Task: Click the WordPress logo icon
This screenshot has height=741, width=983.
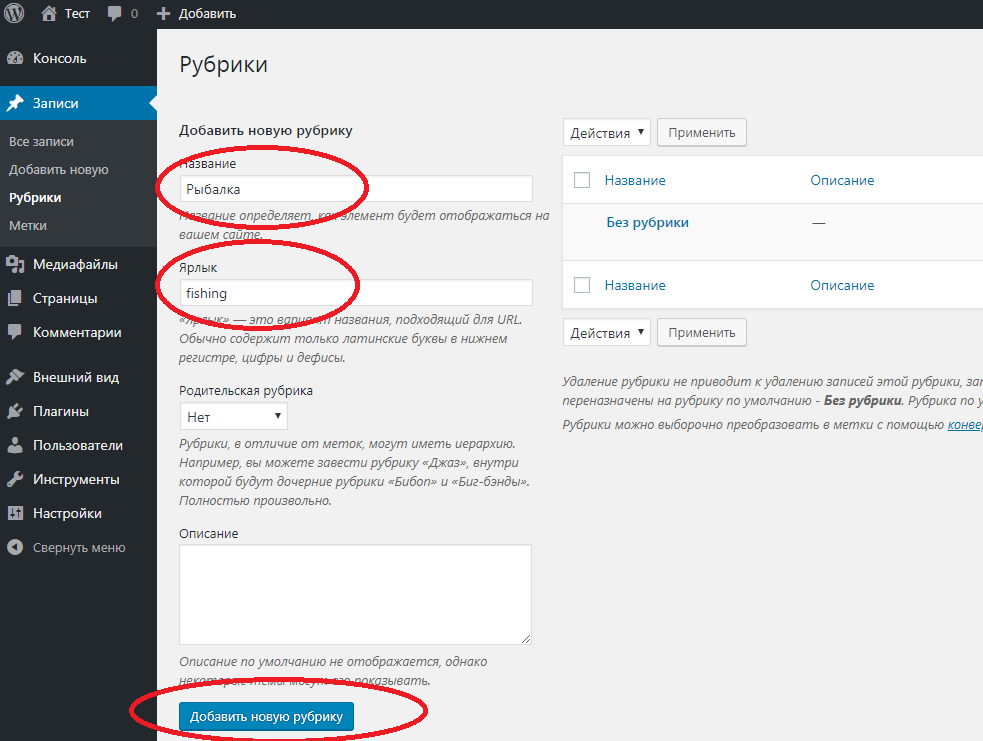Action: [x=14, y=13]
